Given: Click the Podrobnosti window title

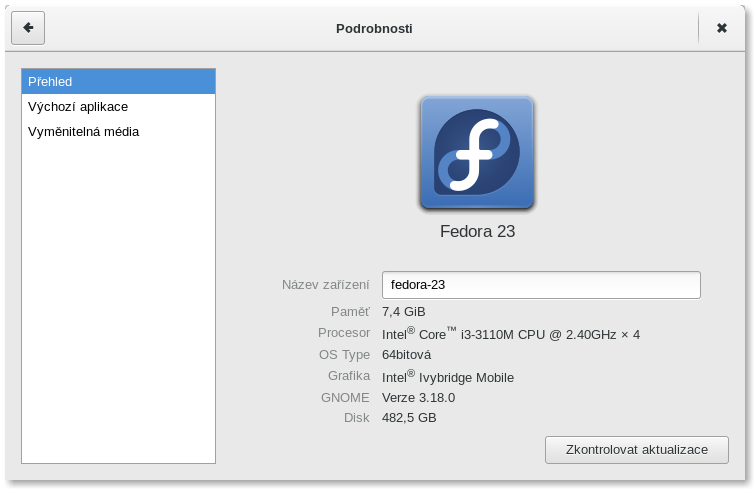Looking at the screenshot, I should 374,28.
